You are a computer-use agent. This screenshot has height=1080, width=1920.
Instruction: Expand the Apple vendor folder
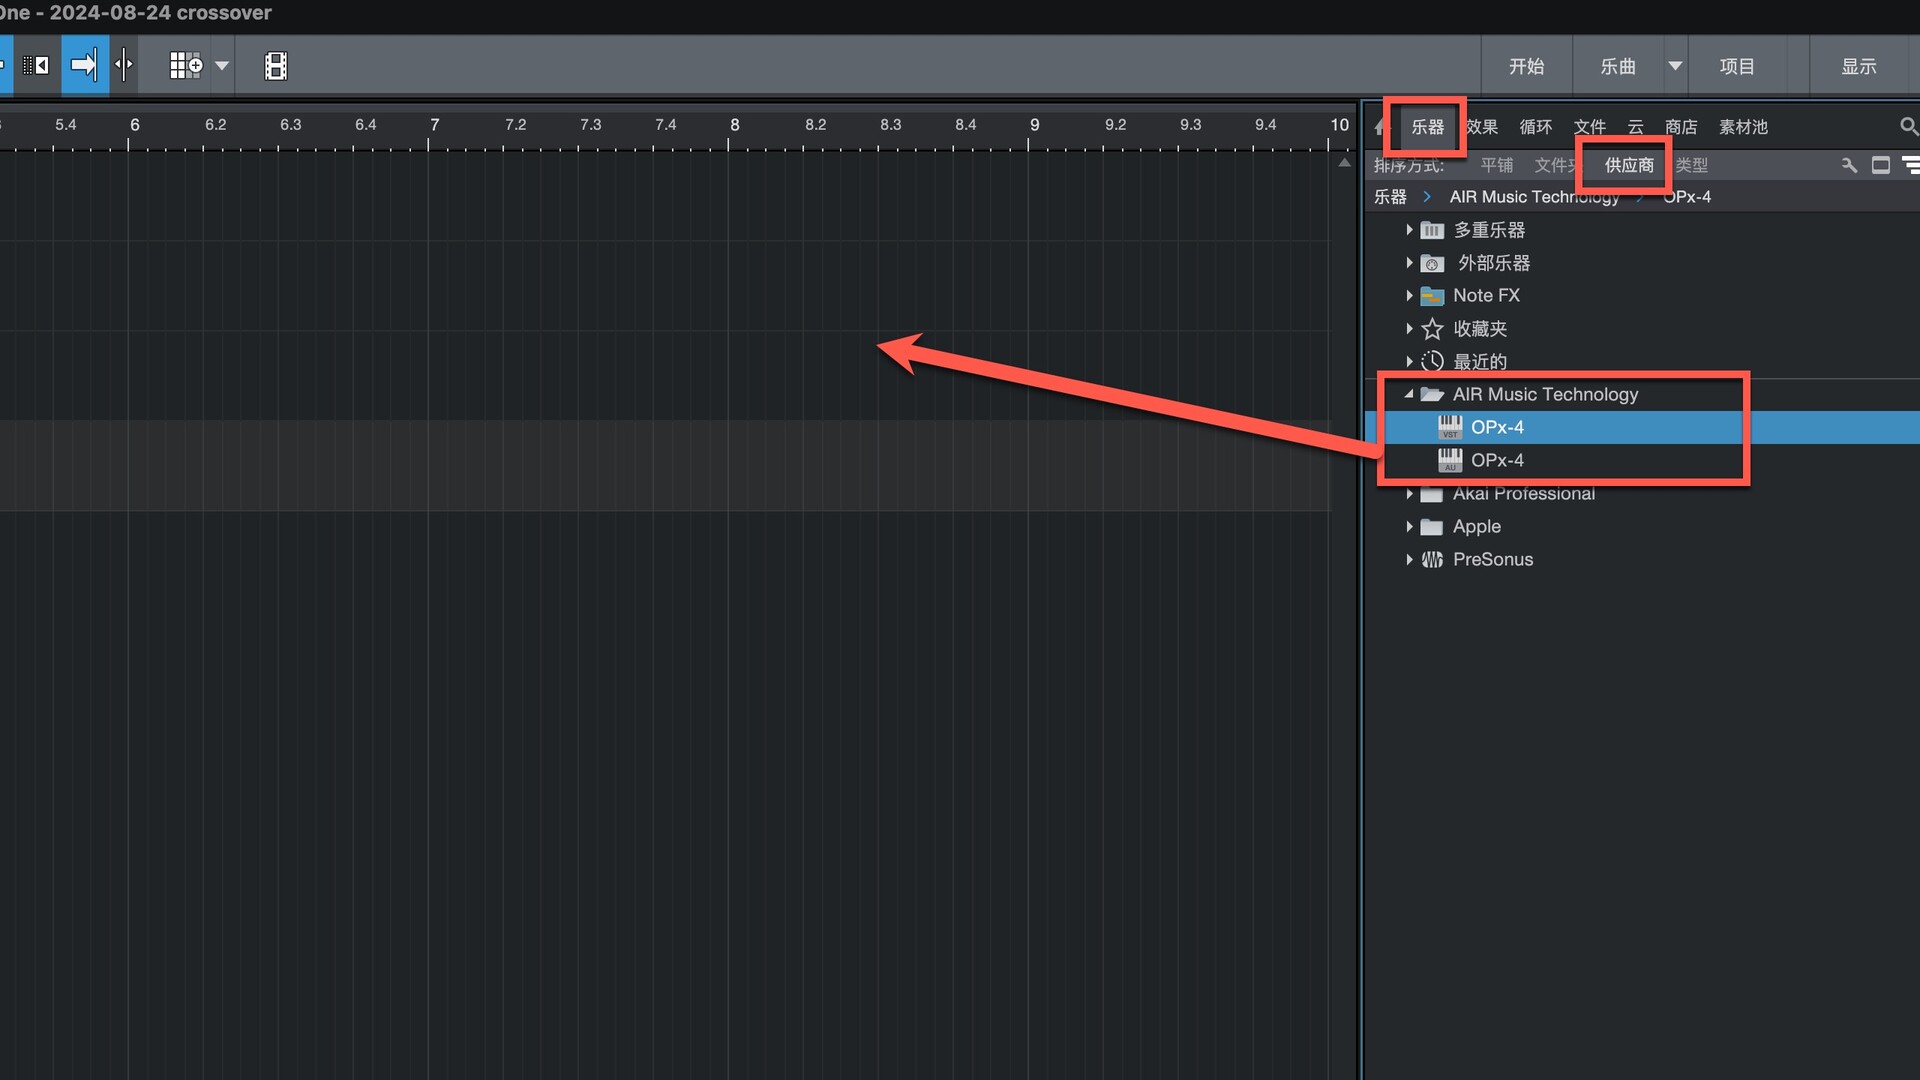(x=1409, y=526)
